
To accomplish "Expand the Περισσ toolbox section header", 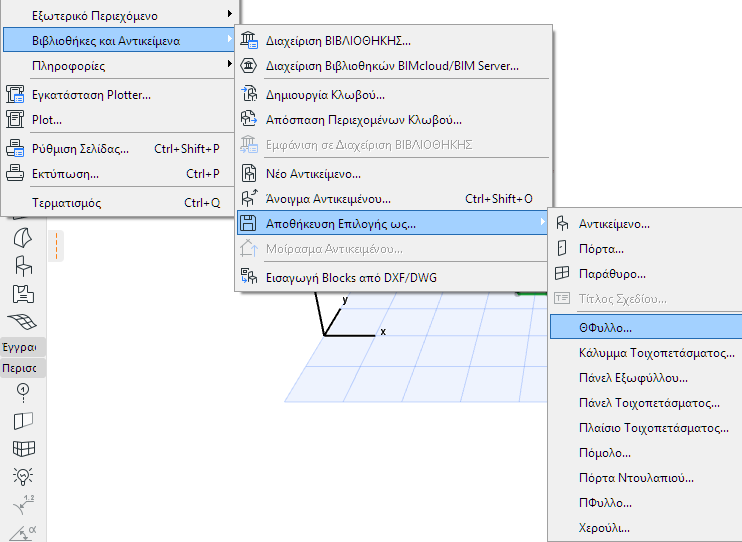I will point(23,368).
